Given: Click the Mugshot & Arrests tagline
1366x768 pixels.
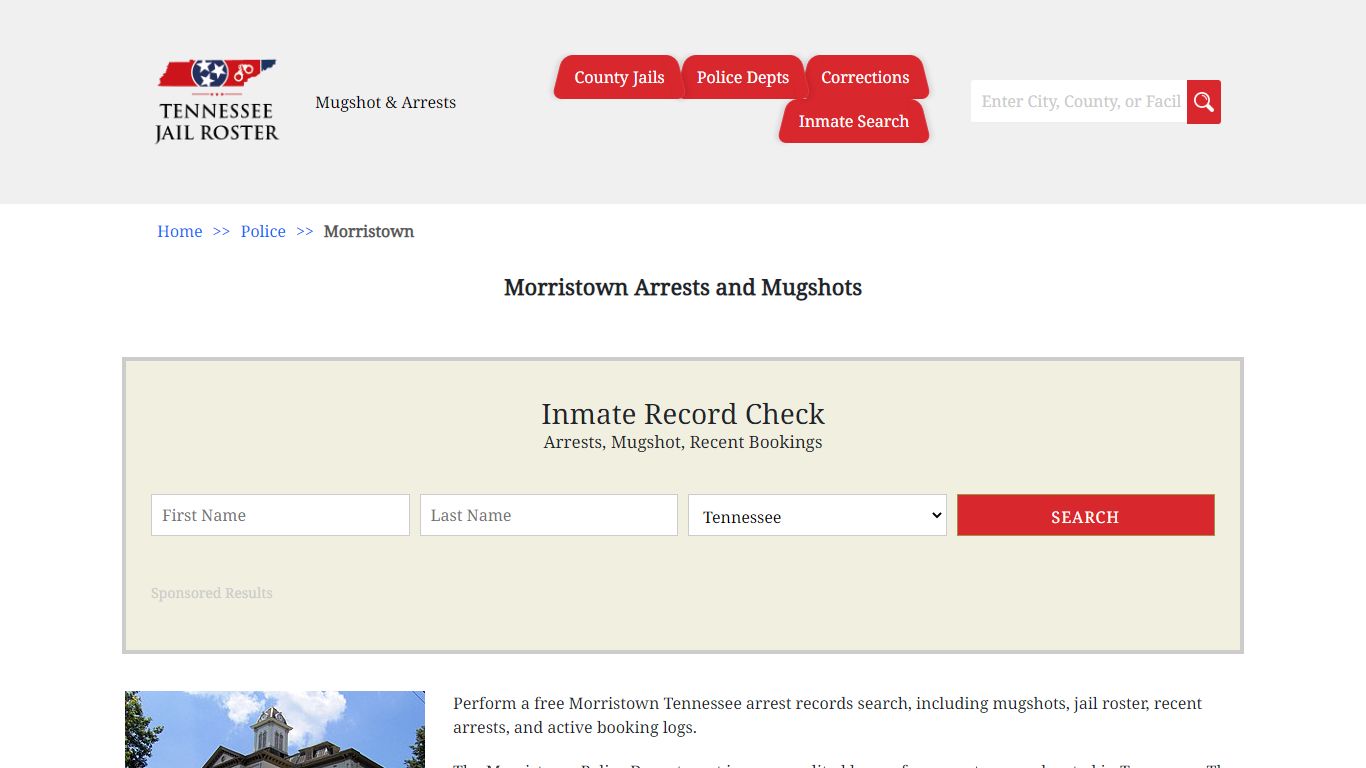Looking at the screenshot, I should [x=386, y=102].
